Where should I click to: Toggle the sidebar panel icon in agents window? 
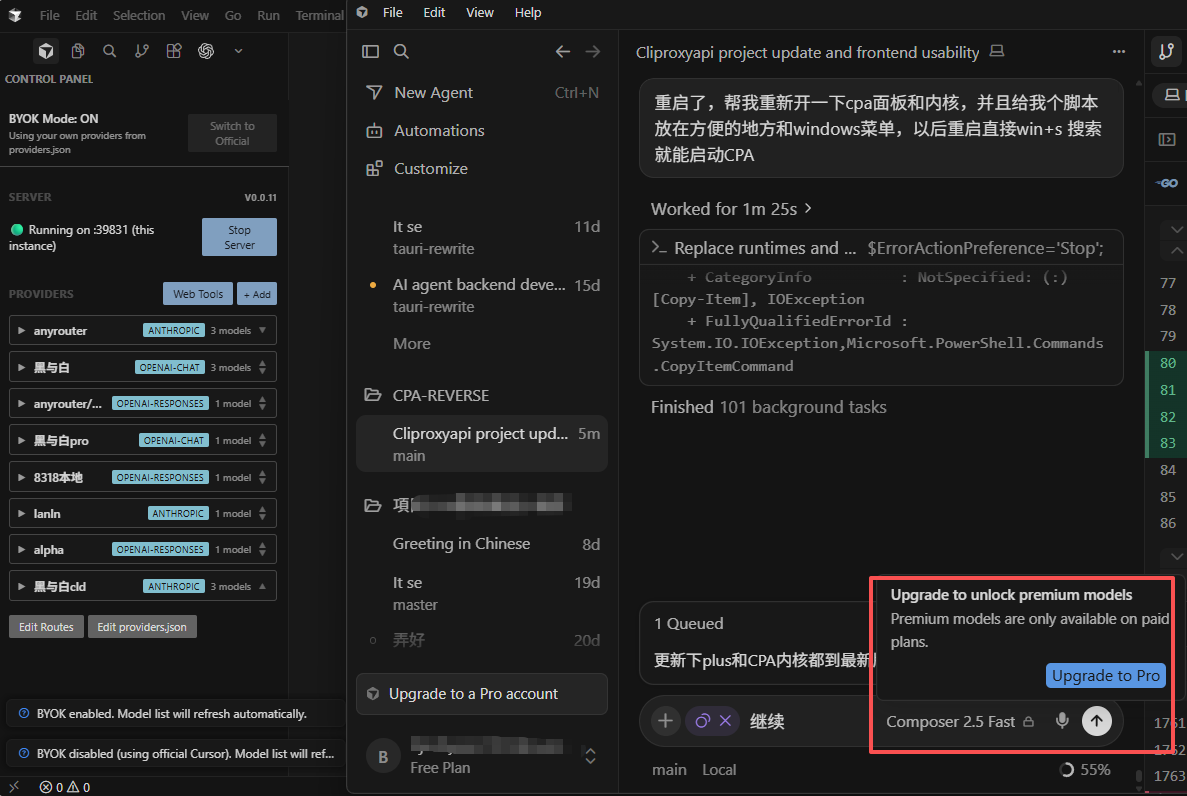[x=370, y=51]
